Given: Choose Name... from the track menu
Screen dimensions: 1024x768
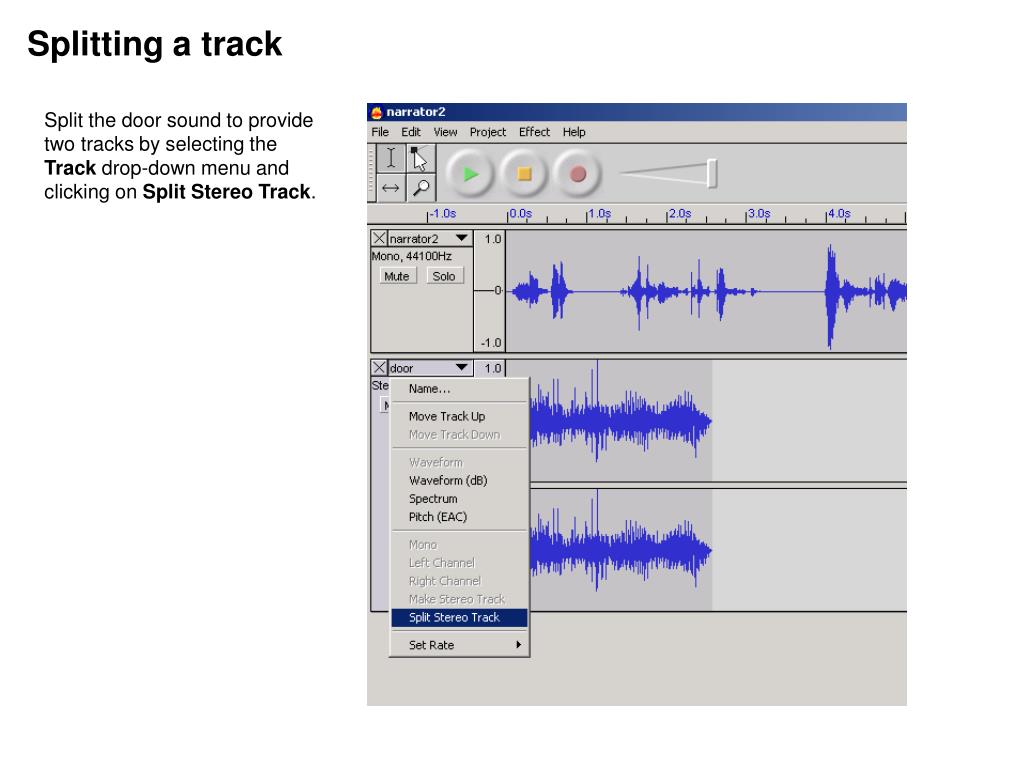Looking at the screenshot, I should pos(459,389).
